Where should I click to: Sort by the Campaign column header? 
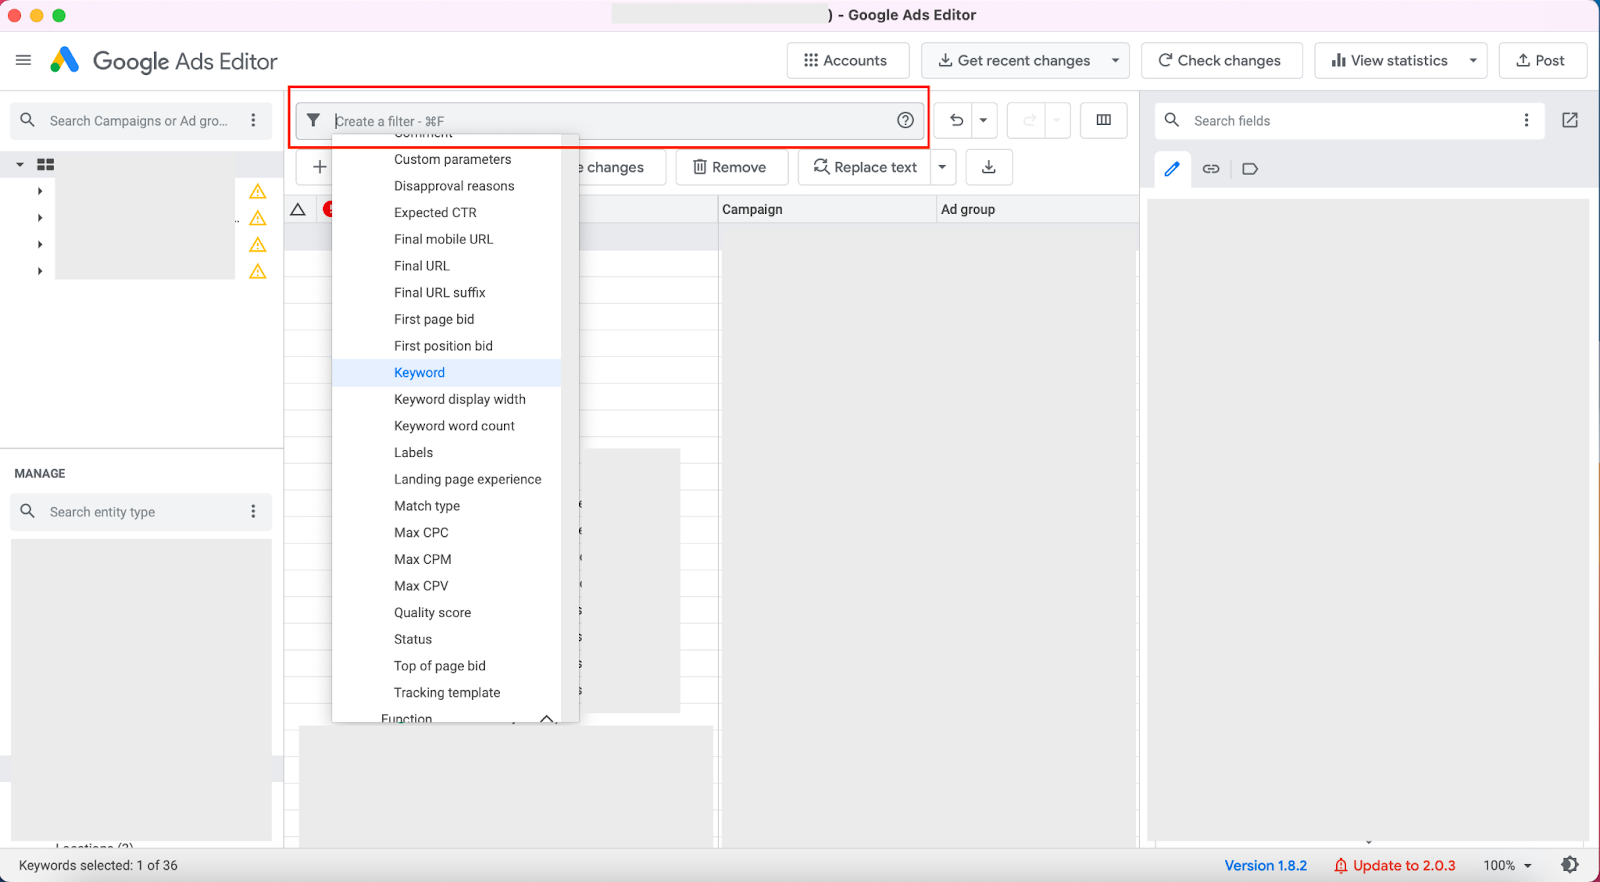(826, 209)
